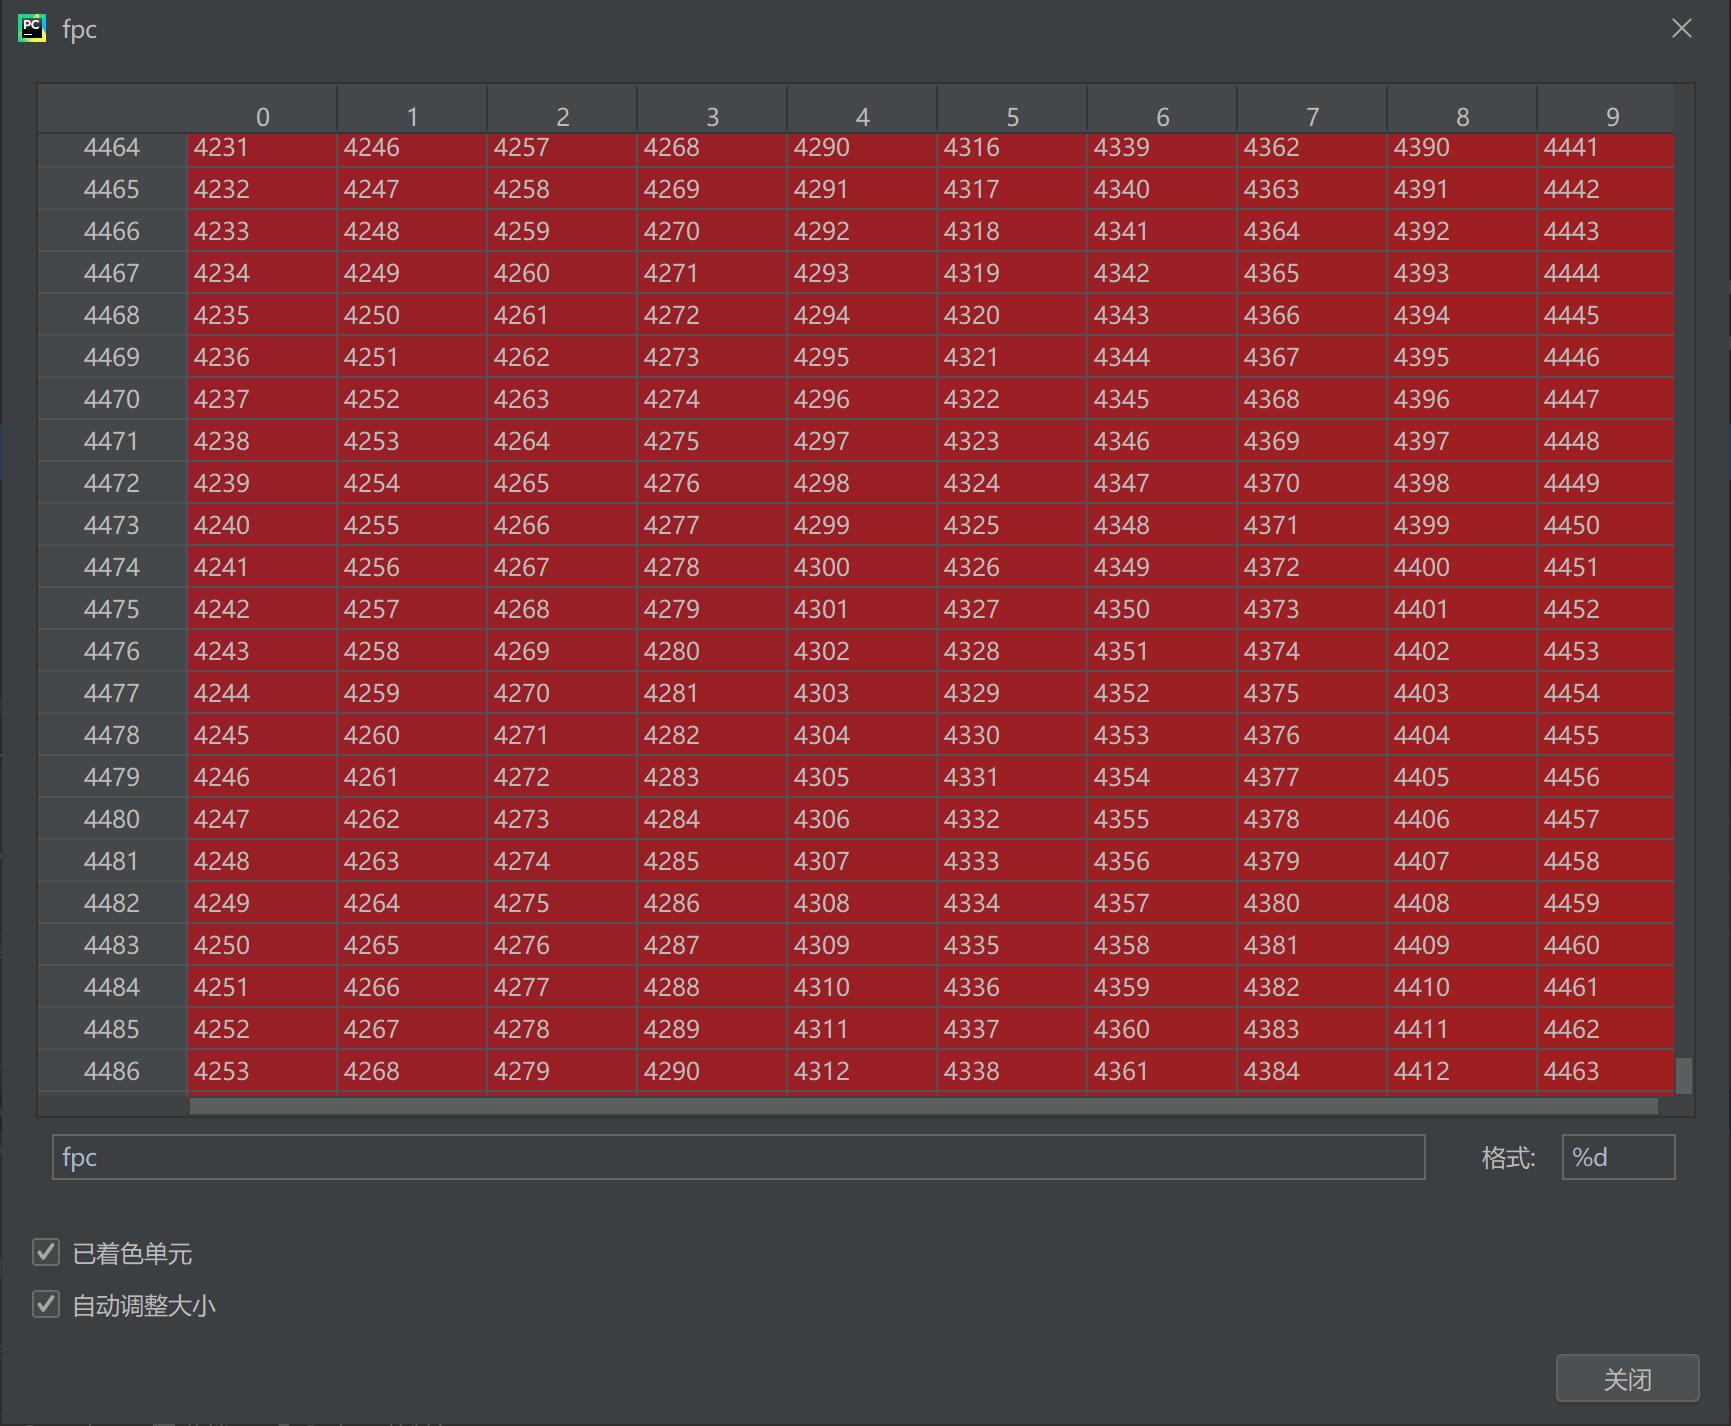This screenshot has width=1731, height=1426.
Task: Toggle colored cells option off
Action: coord(46,1252)
